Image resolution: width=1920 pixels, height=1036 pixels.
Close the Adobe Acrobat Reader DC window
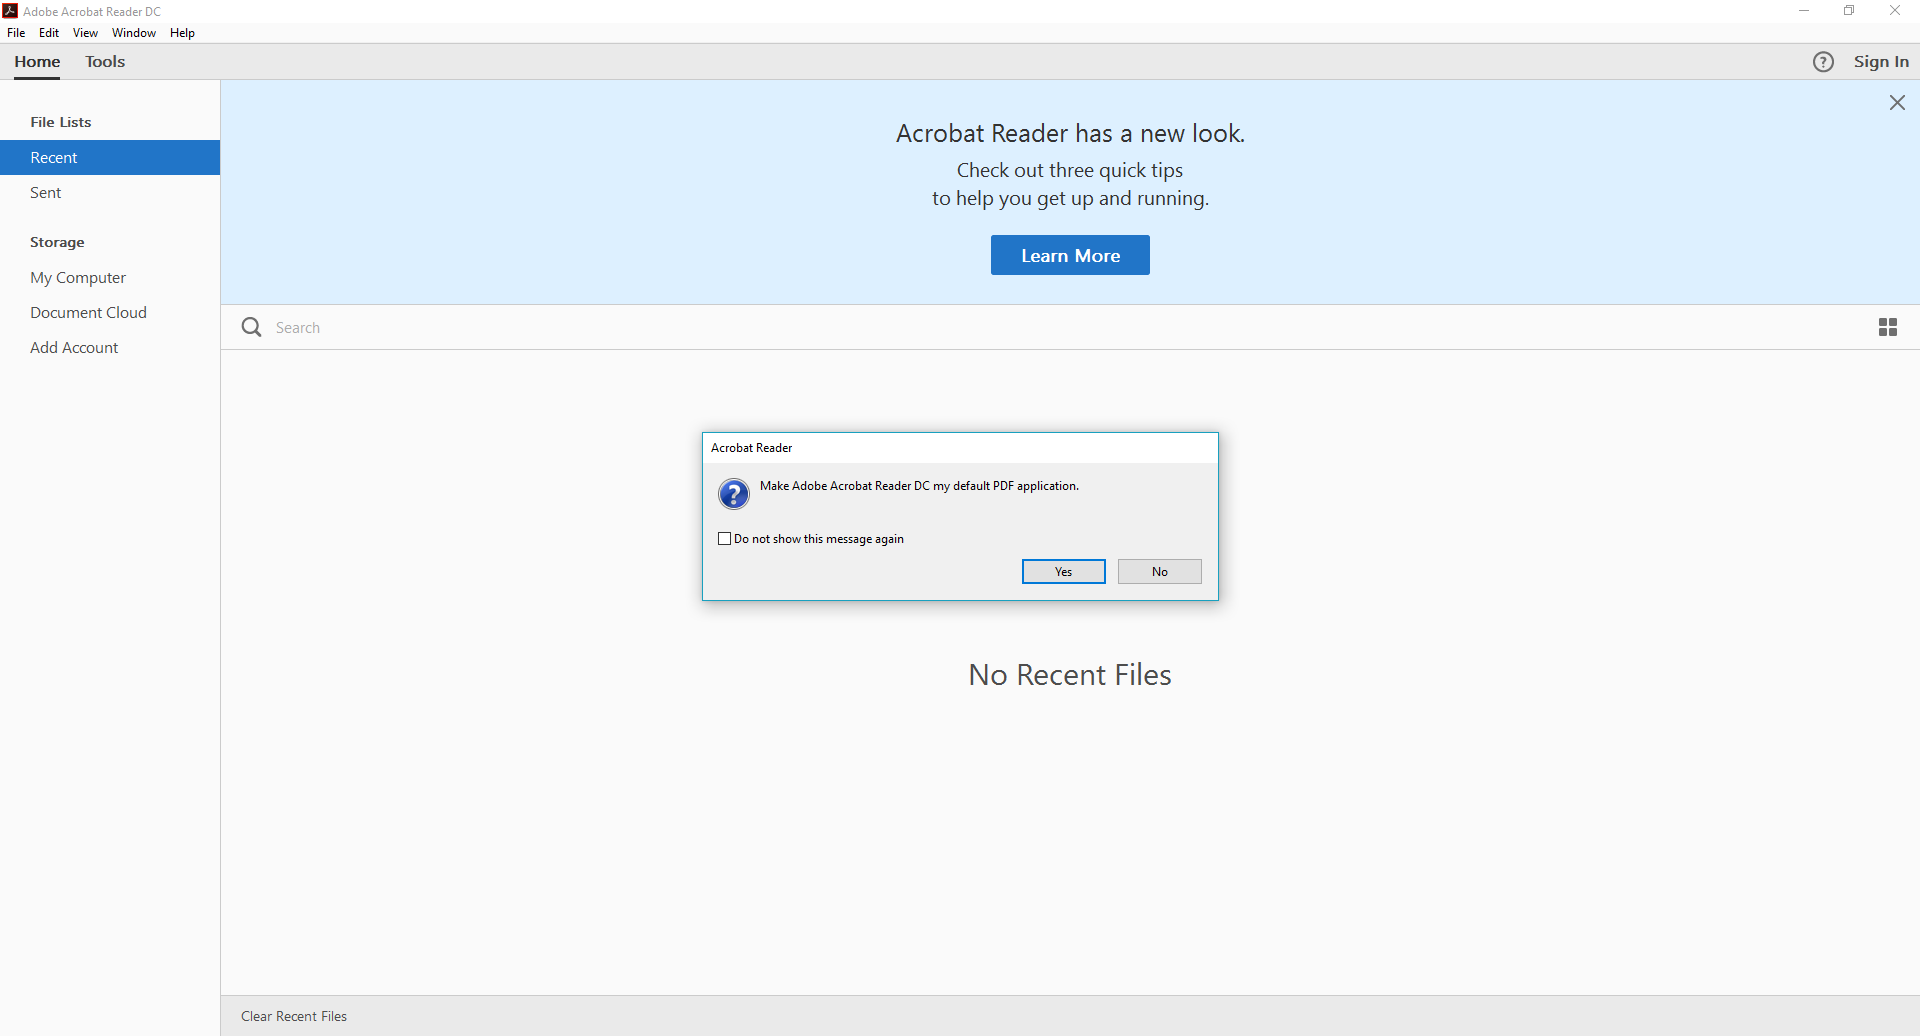pos(1895,11)
